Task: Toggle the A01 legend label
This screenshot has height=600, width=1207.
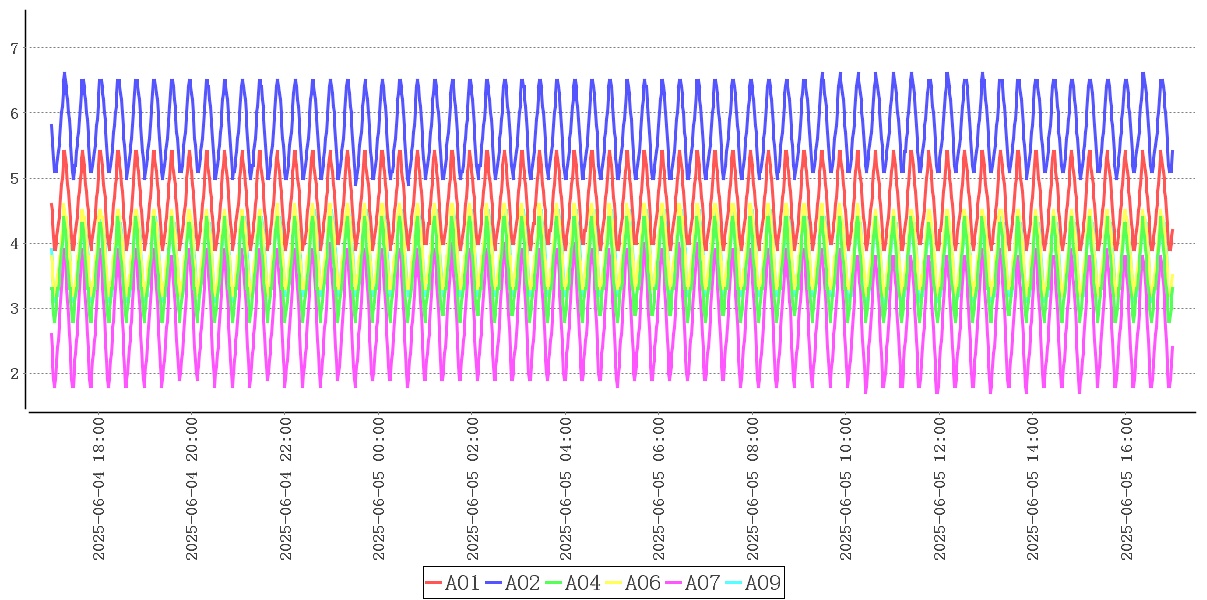Action: [x=462, y=583]
